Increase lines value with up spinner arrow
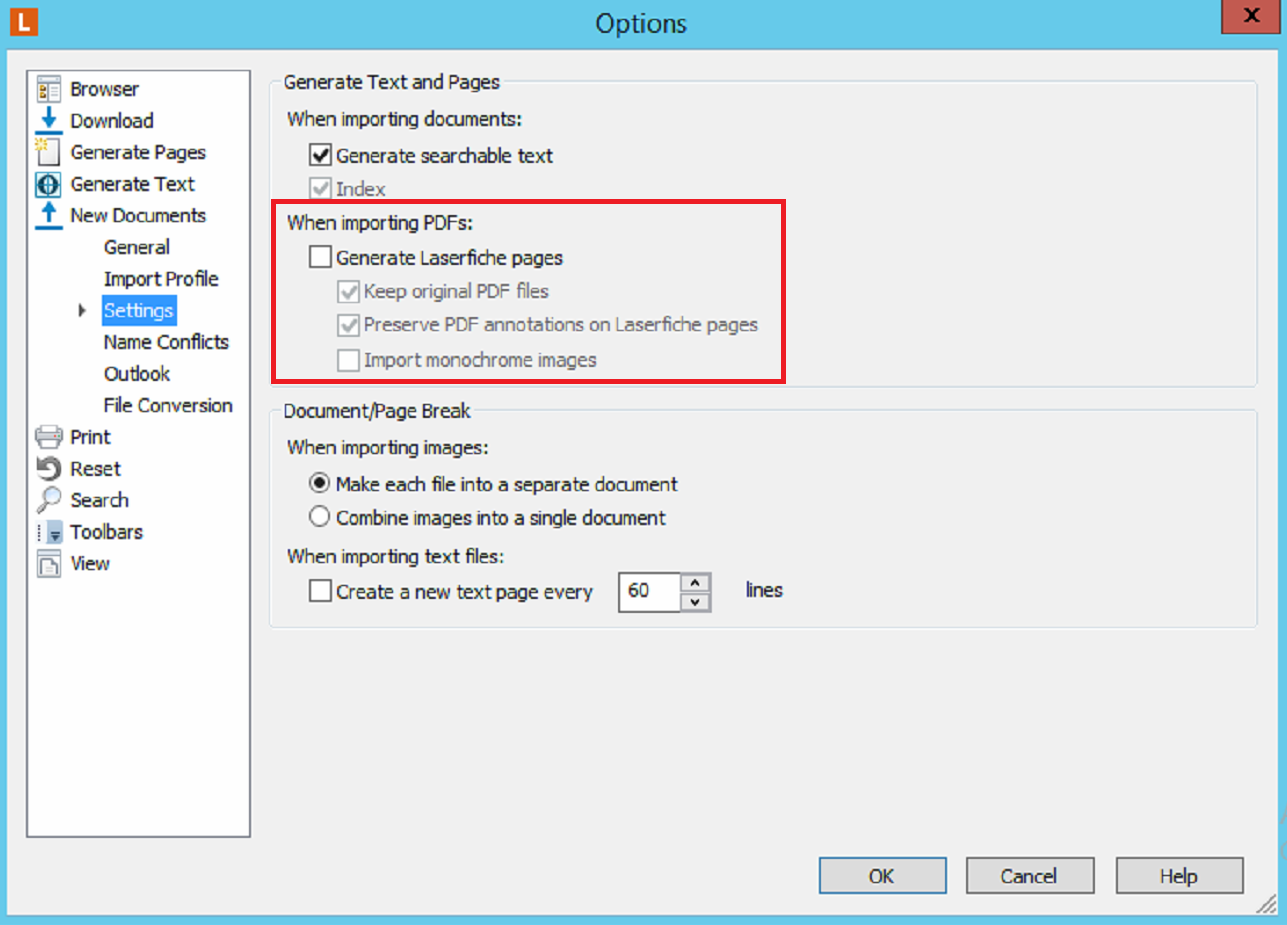The width and height of the screenshot is (1287, 925). (696, 582)
